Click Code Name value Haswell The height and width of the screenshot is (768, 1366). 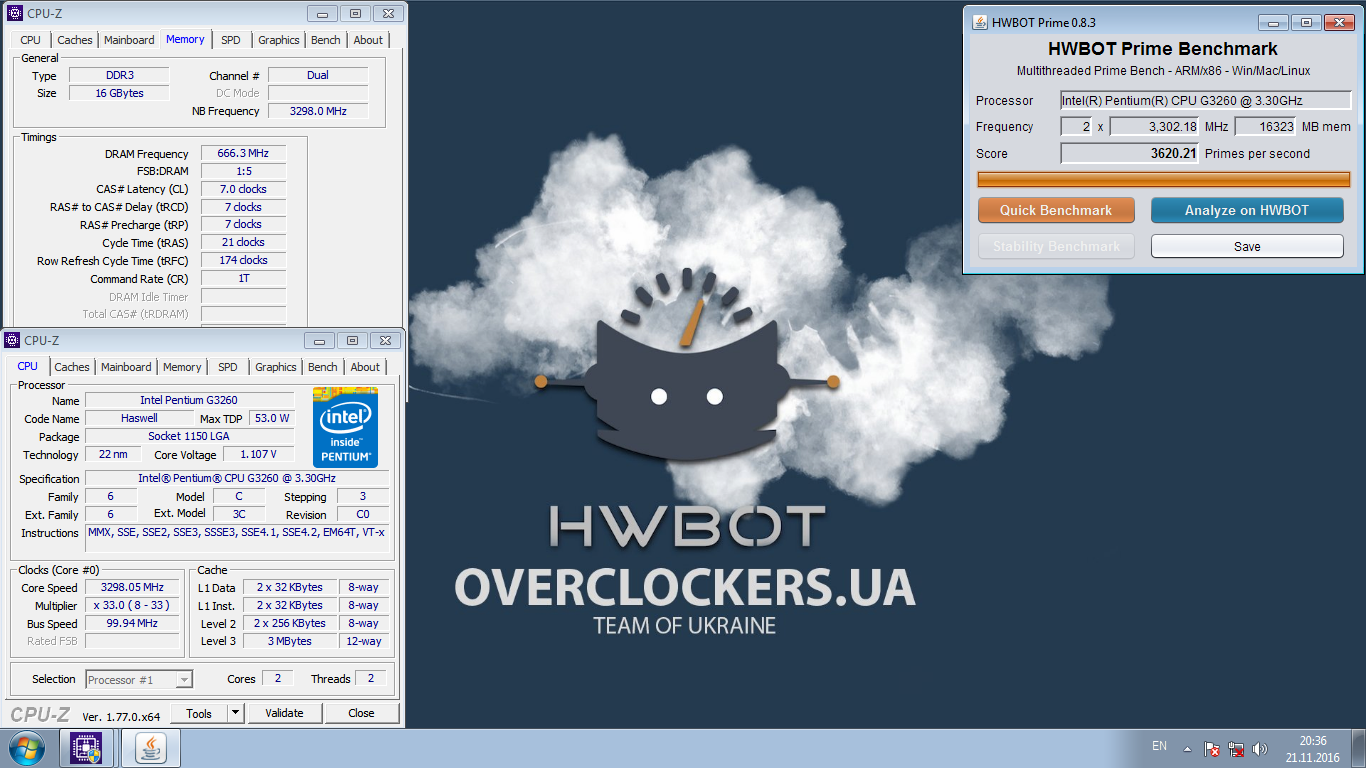(x=139, y=418)
